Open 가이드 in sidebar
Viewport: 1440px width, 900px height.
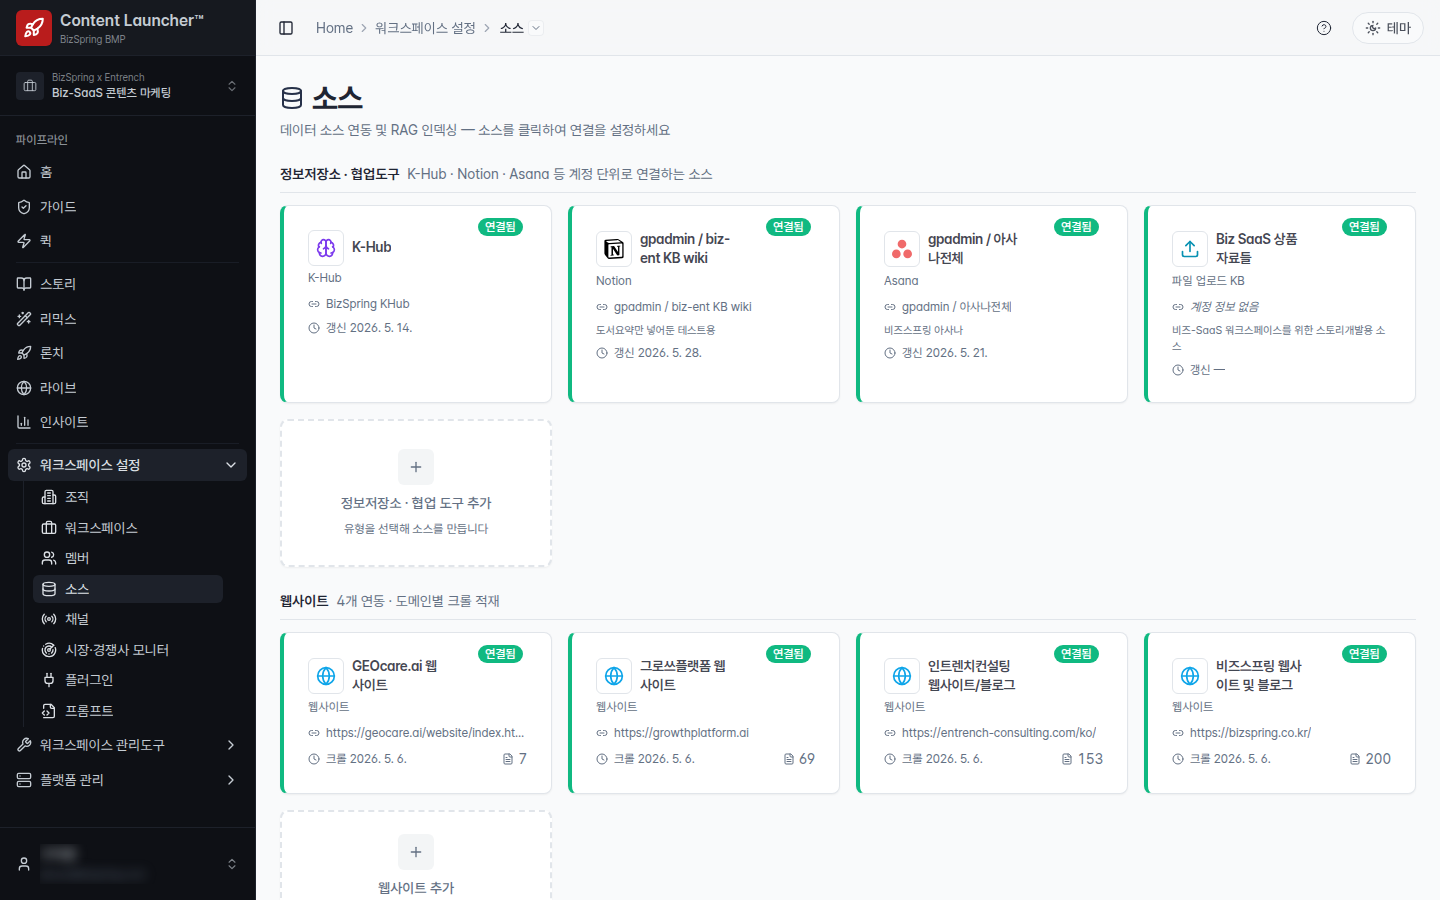click(128, 207)
